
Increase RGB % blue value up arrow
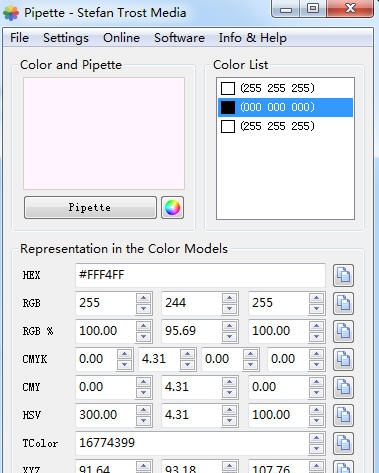316,326
